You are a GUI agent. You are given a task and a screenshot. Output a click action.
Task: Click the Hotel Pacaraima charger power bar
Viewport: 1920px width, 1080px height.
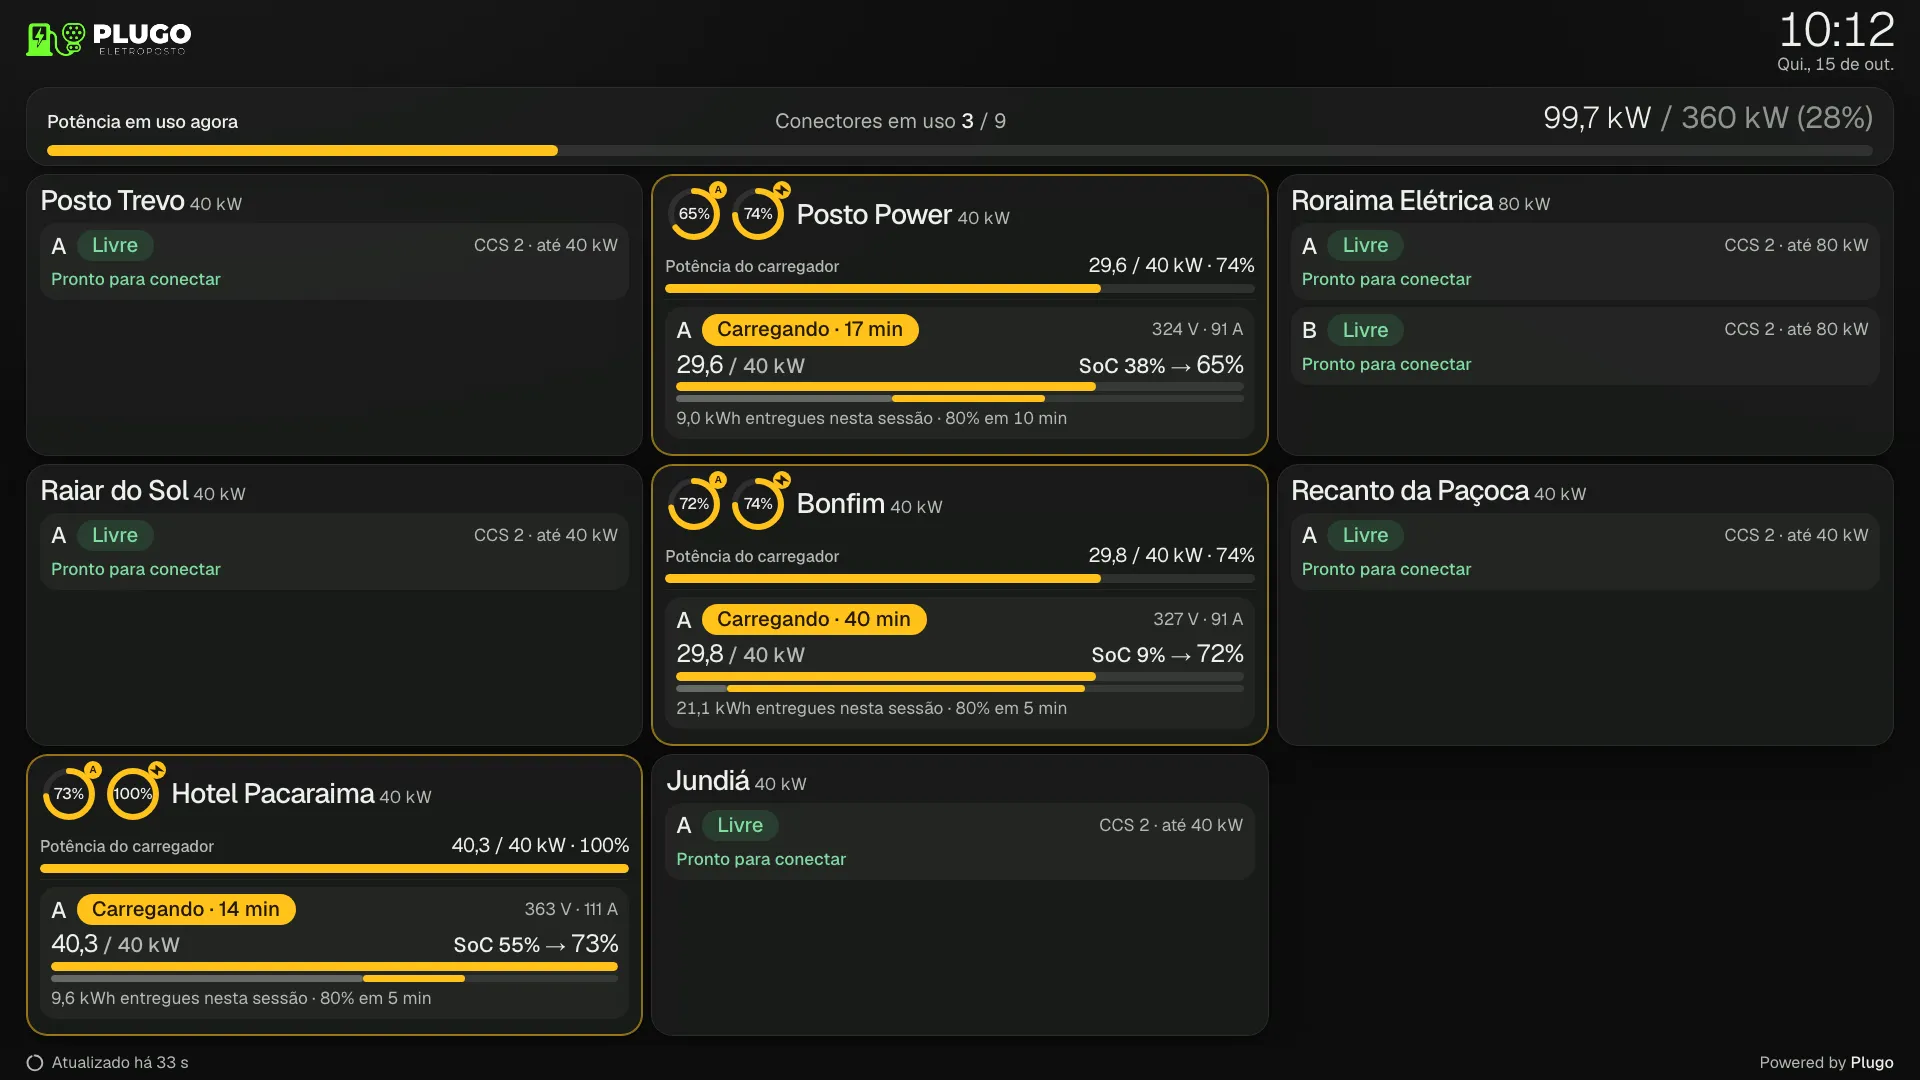click(334, 869)
